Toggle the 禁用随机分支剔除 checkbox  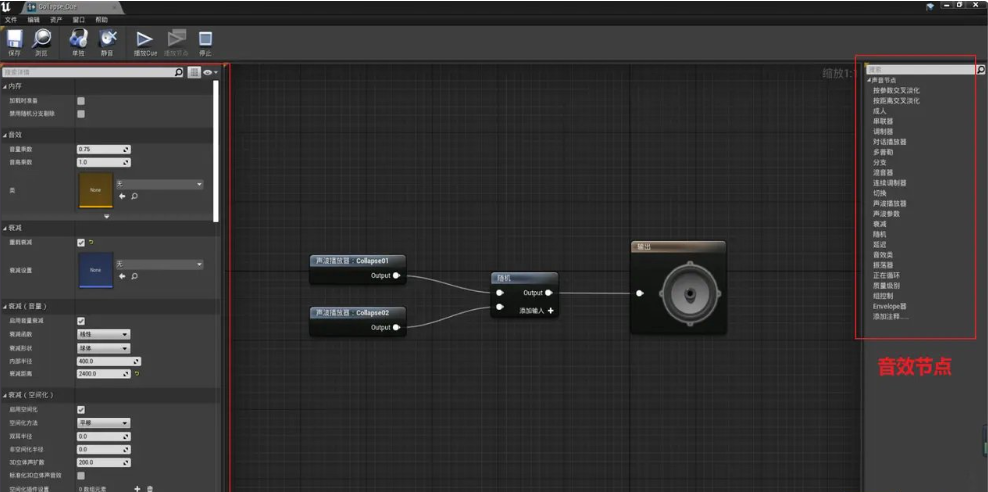pos(81,114)
